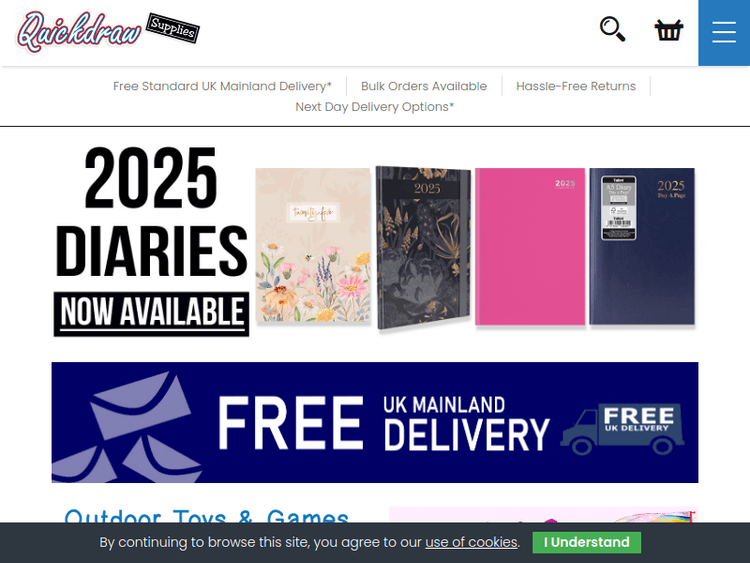Screen dimensions: 750x563
Task: Select Next Day Delivery Options link
Action: 375,107
